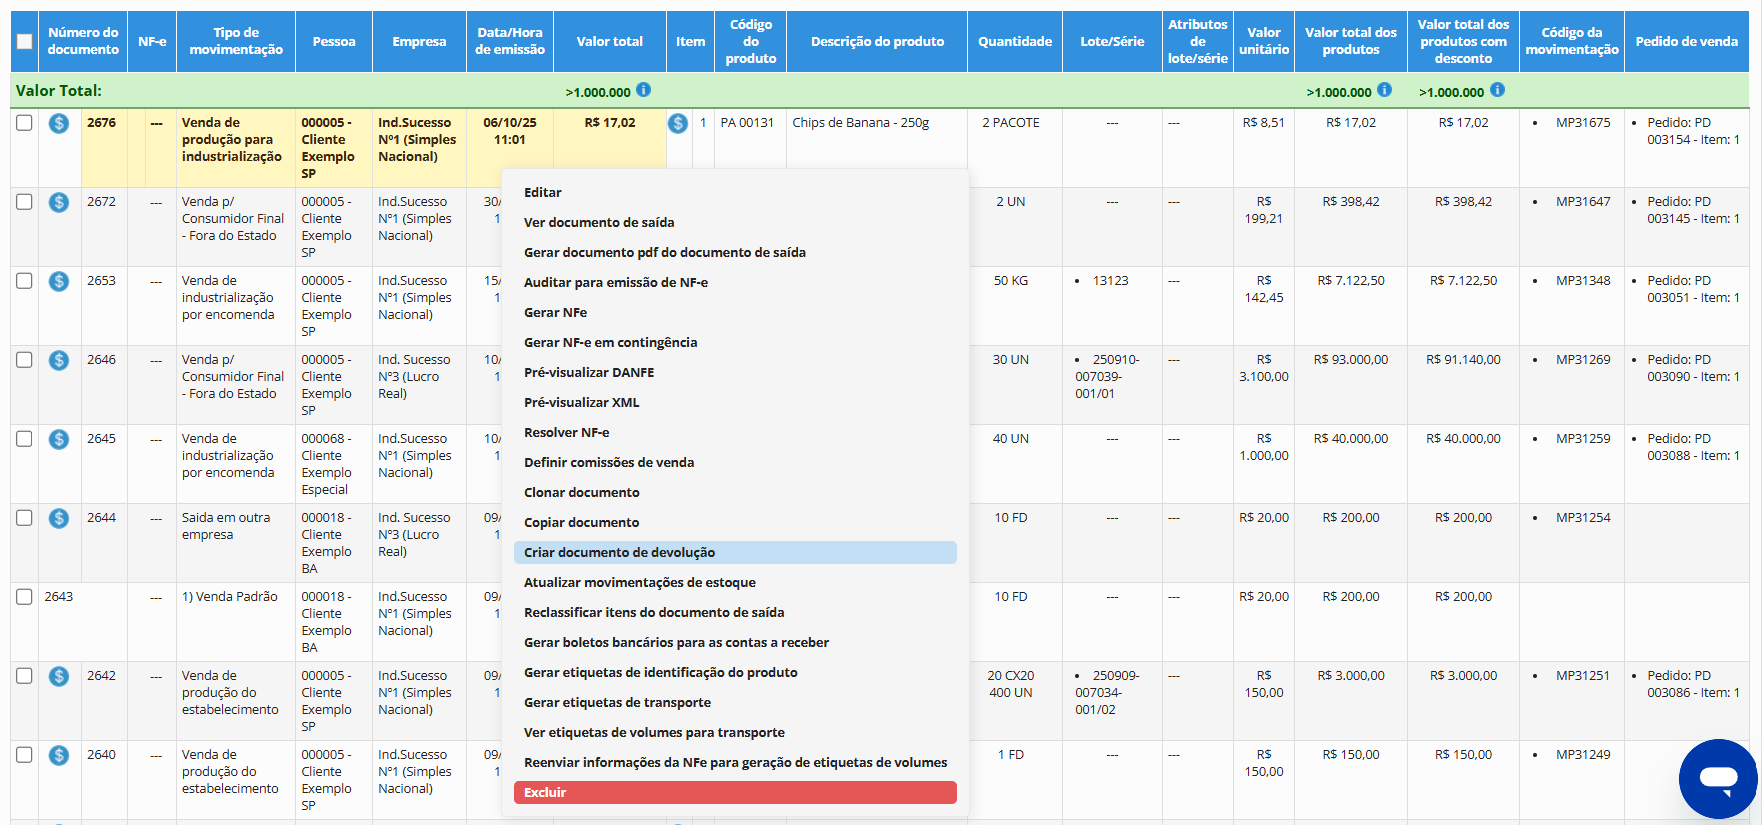
Task: Click dollar icon beside item 1 column
Action: pyautogui.click(x=678, y=123)
